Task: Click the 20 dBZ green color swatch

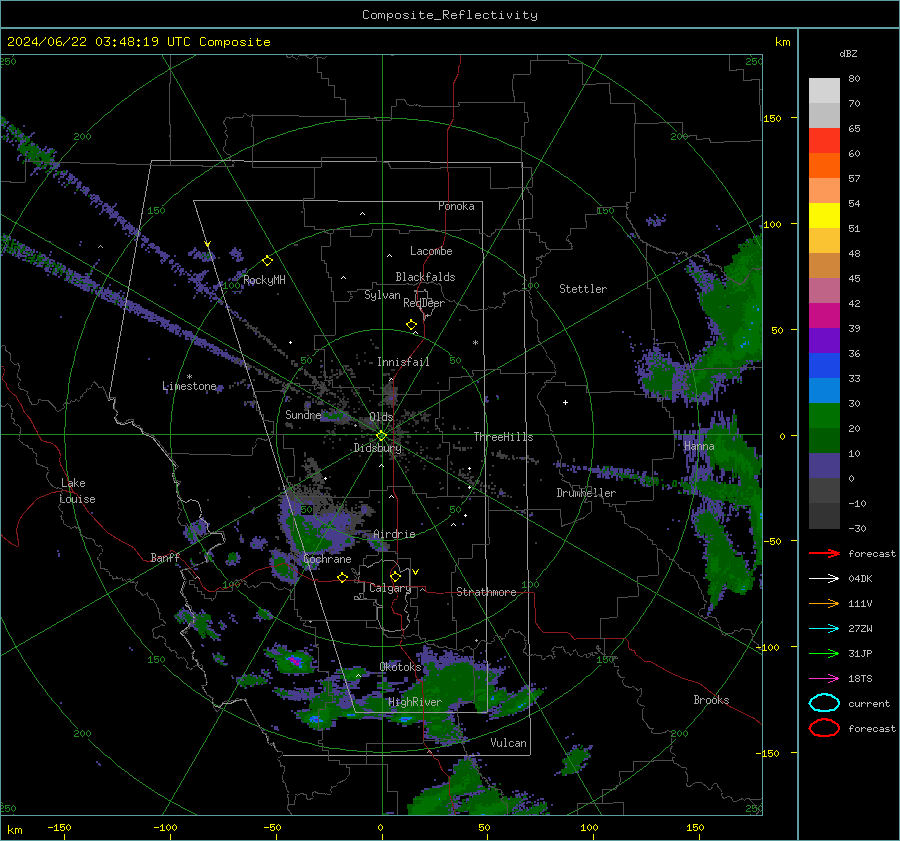Action: point(824,415)
